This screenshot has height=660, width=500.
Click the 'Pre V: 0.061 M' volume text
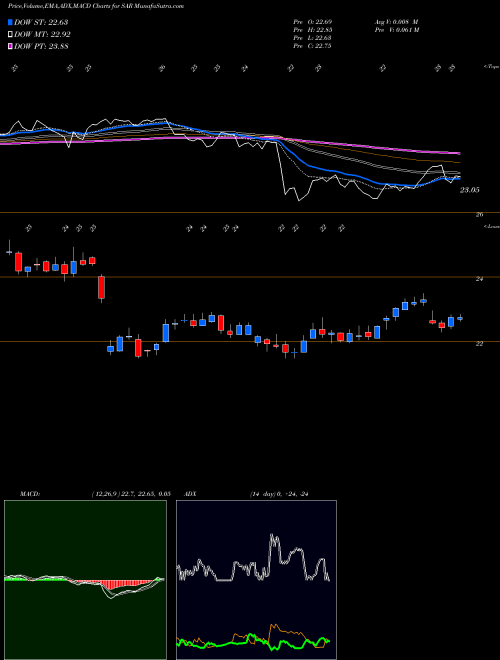tap(397, 30)
